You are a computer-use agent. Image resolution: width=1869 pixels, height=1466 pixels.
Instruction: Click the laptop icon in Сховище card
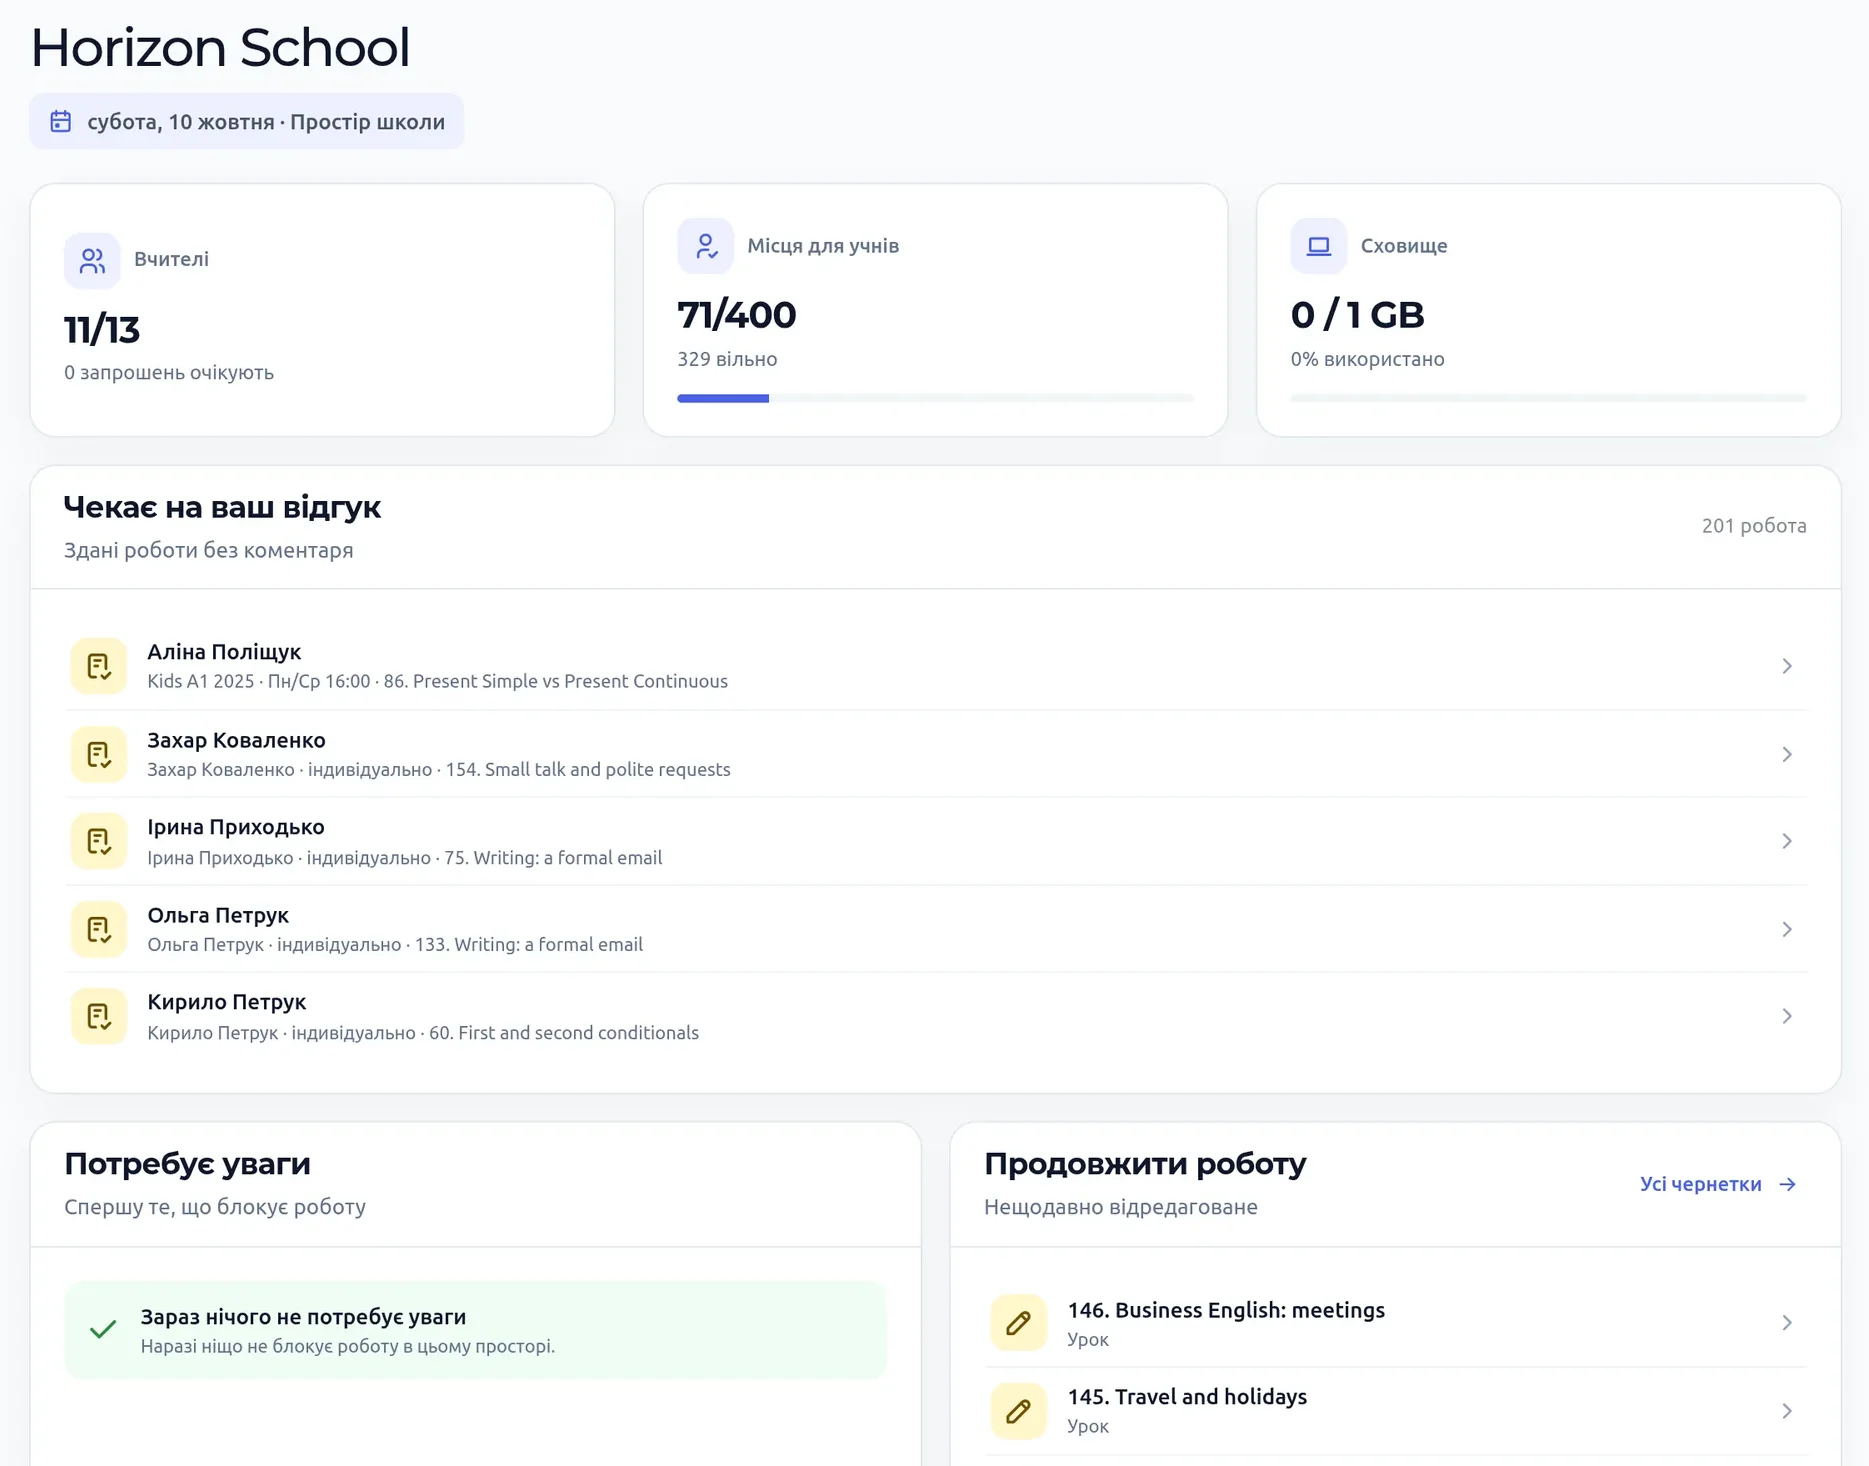tap(1319, 246)
